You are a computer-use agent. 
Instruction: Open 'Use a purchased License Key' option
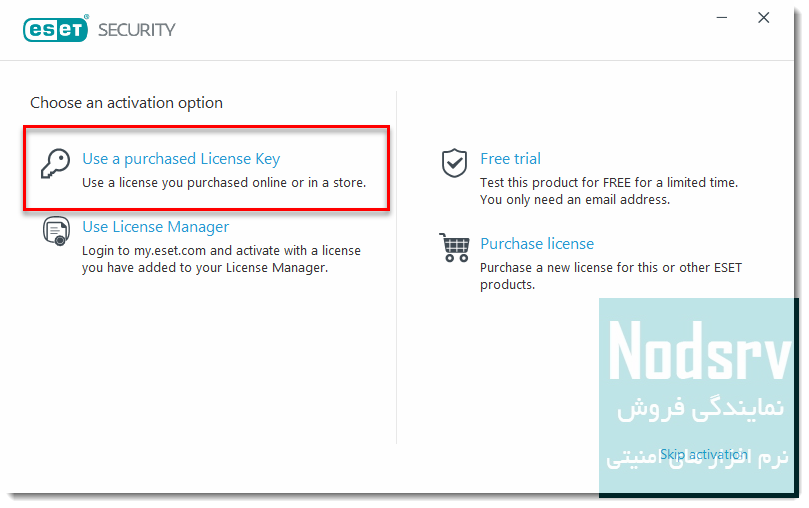pyautogui.click(x=181, y=159)
